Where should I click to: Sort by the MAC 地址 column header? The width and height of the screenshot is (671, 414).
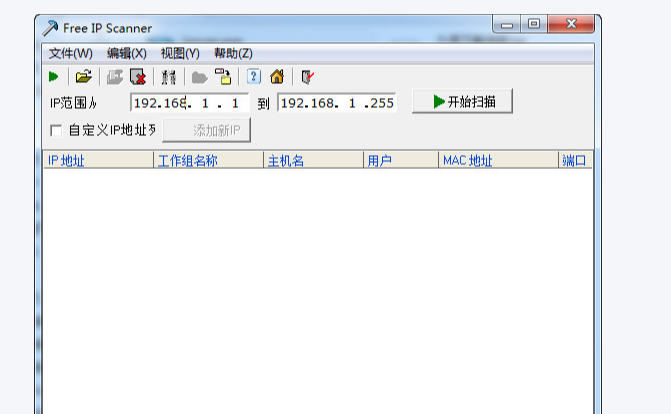click(x=499, y=160)
